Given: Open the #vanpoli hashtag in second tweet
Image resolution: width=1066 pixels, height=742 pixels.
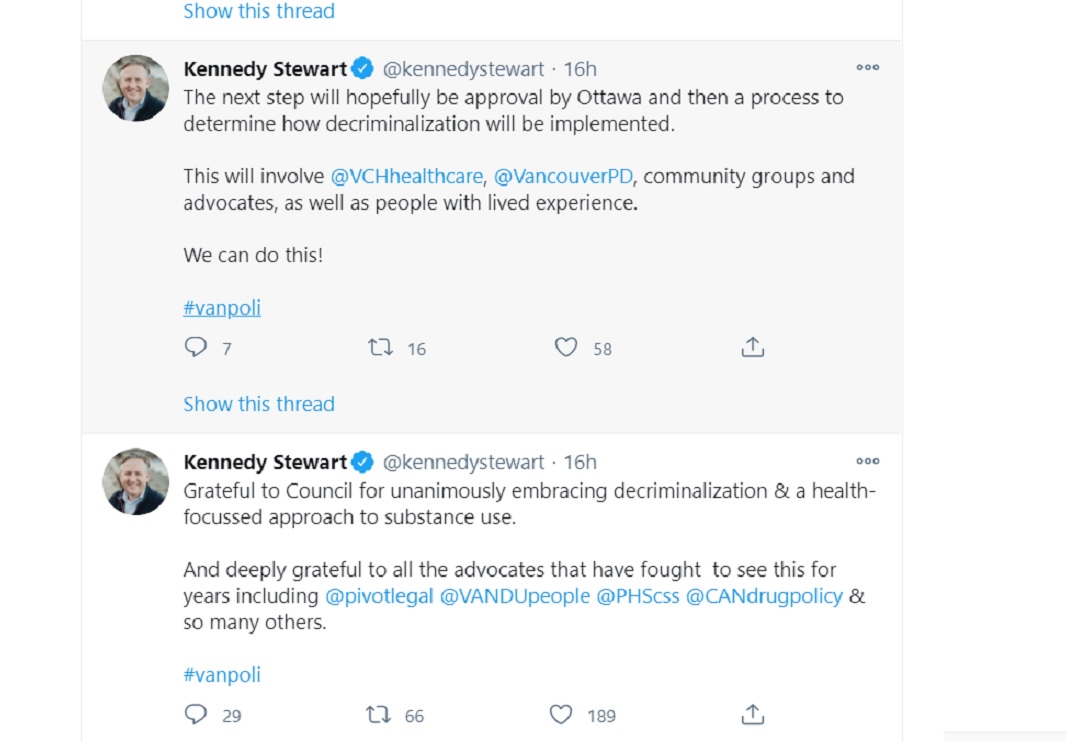Looking at the screenshot, I should click(222, 675).
